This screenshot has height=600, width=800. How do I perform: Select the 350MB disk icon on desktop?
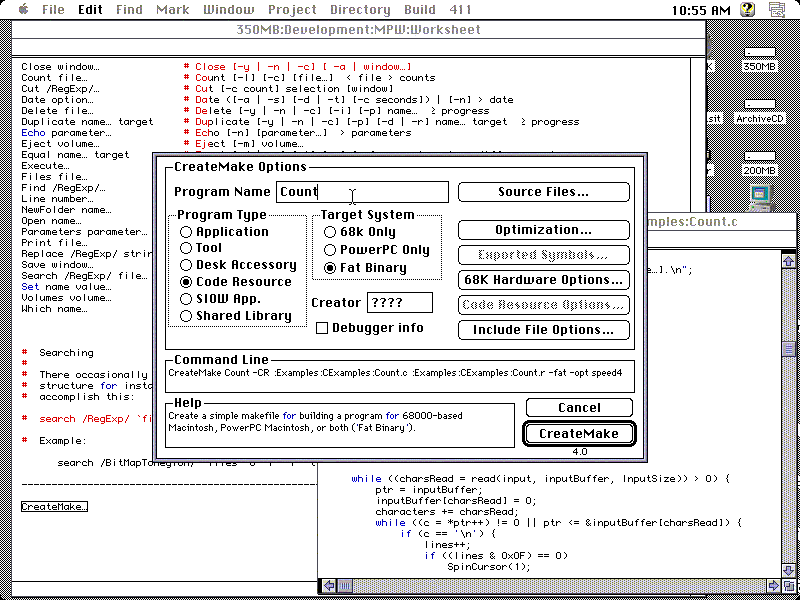coord(758,55)
